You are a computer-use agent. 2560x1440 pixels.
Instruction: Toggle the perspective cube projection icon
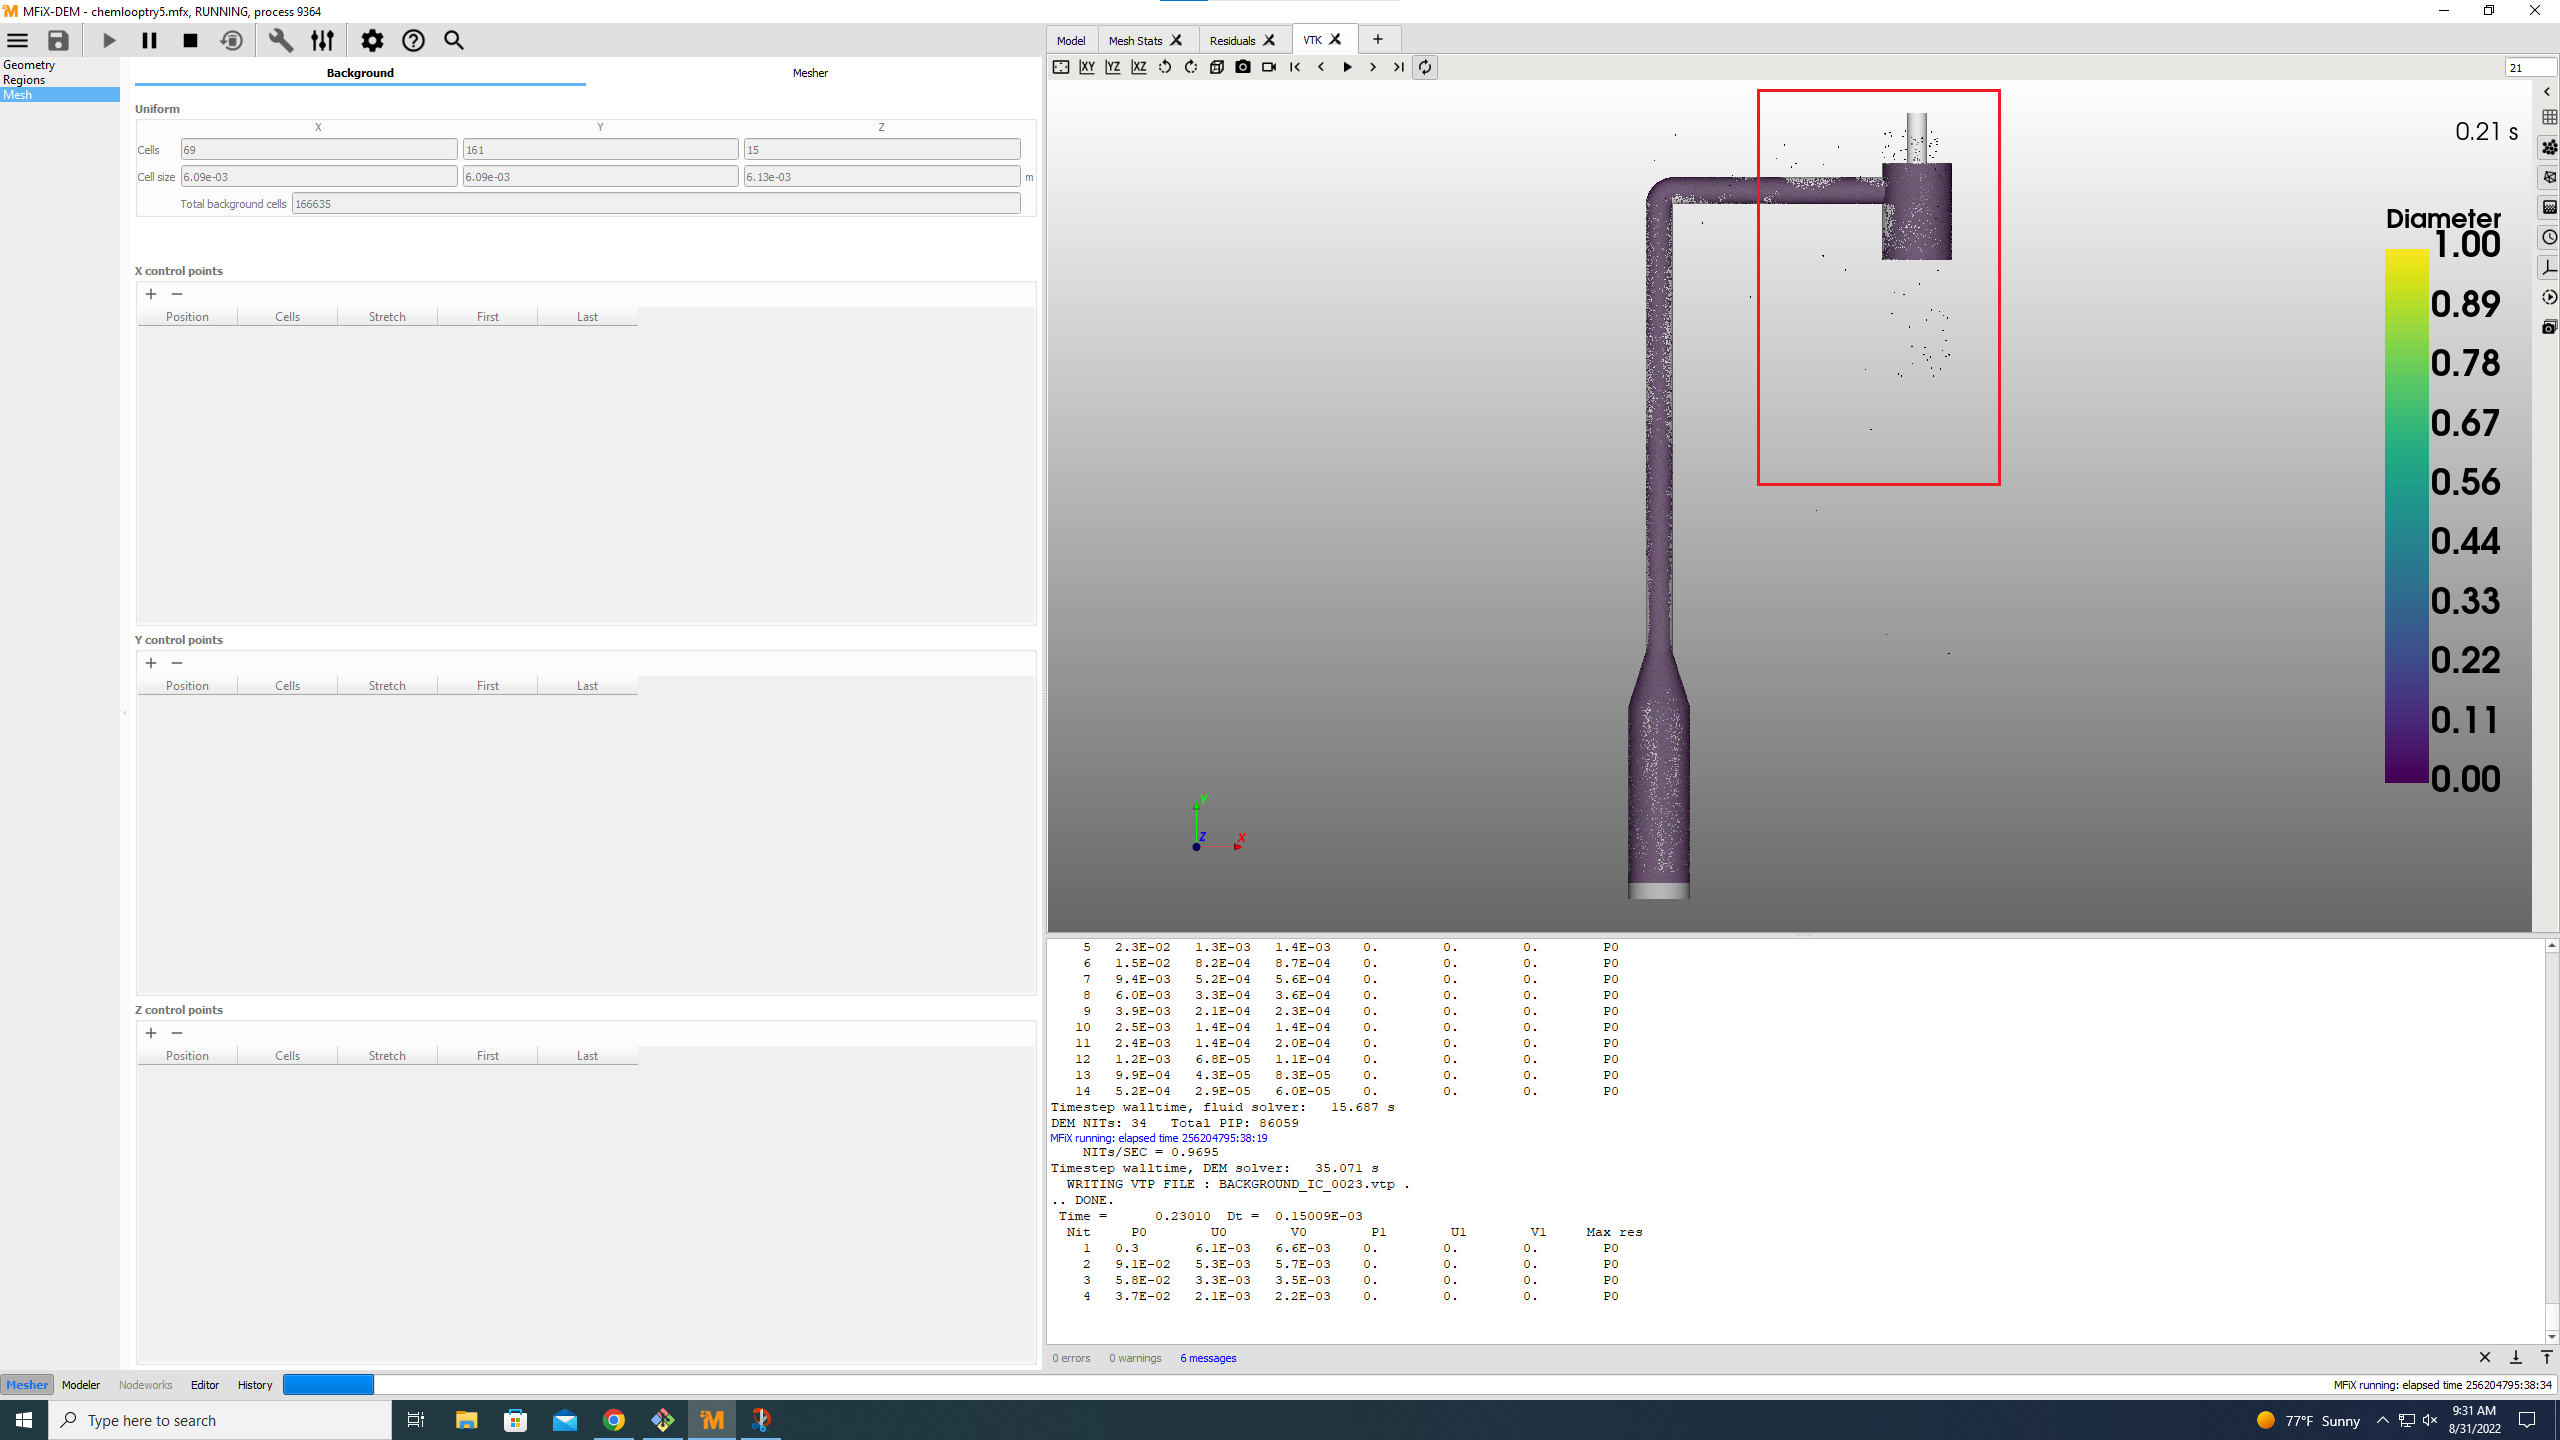(1217, 67)
